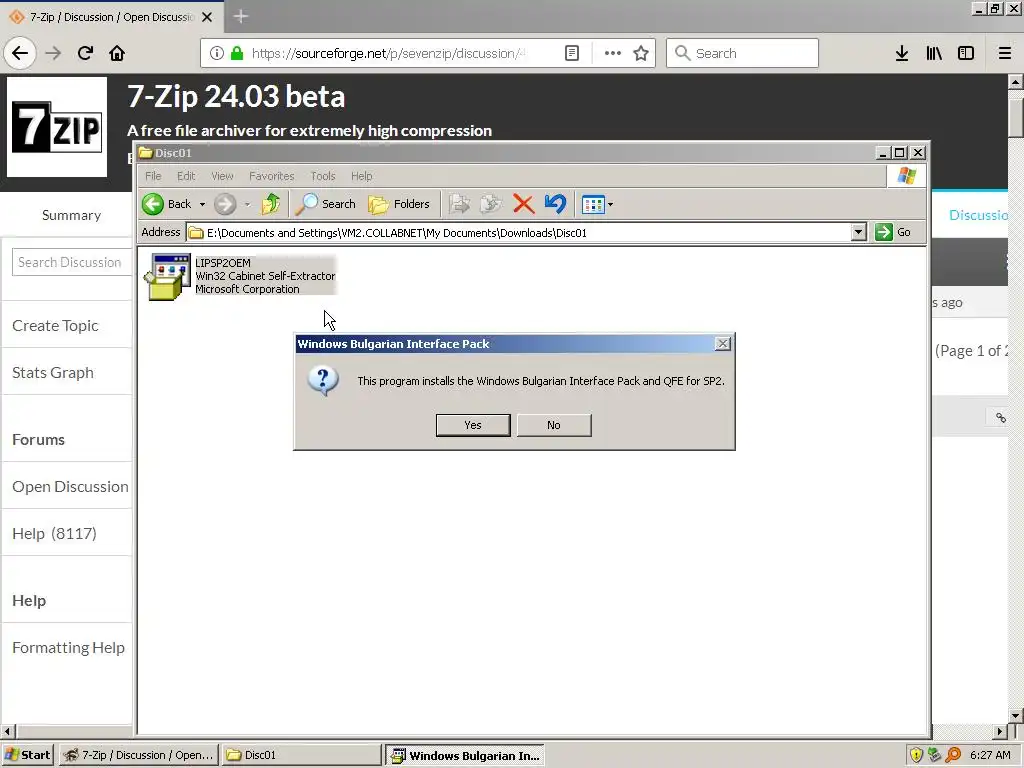This screenshot has width=1024, height=768.
Task: Toggle the Folders pane in Explorer
Action: (x=399, y=204)
